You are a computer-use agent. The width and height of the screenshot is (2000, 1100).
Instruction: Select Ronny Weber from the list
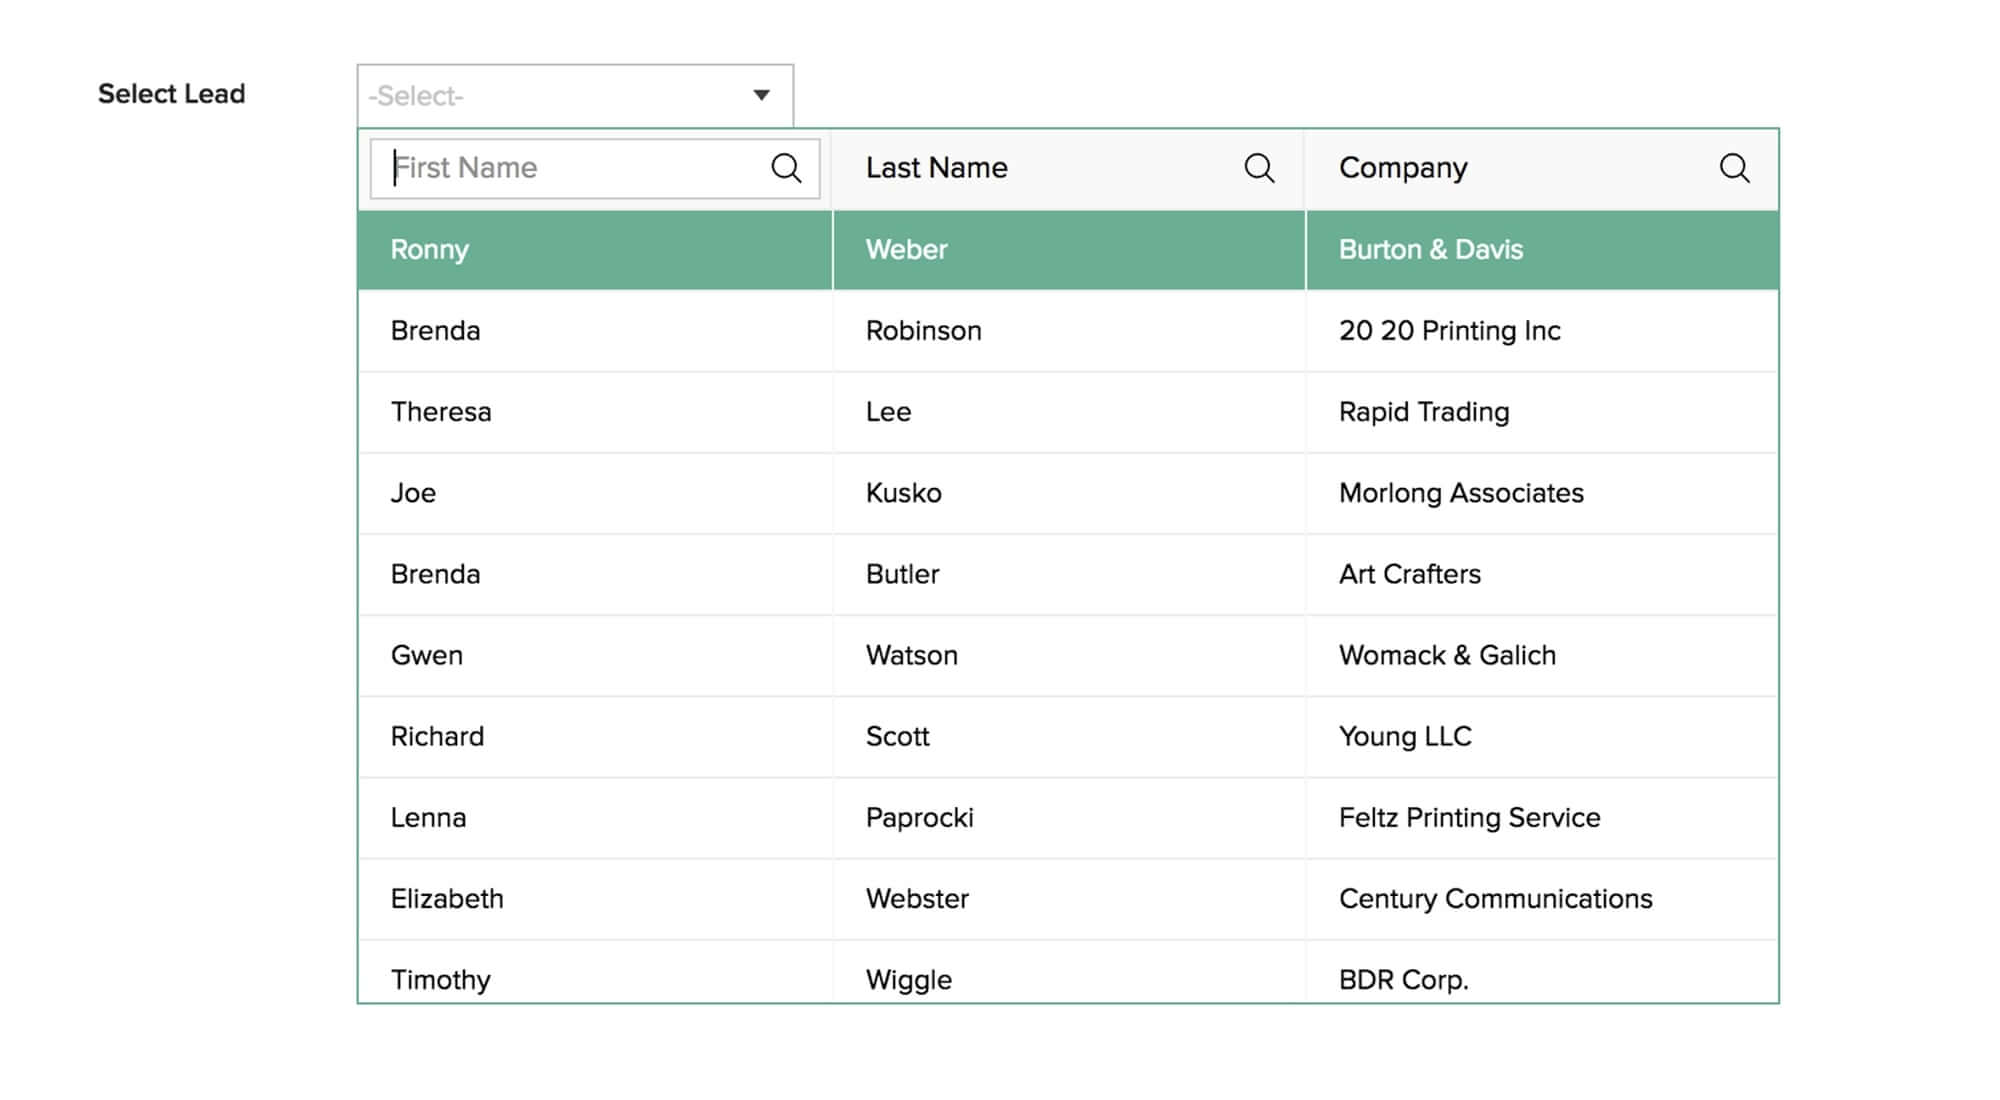pos(1070,249)
